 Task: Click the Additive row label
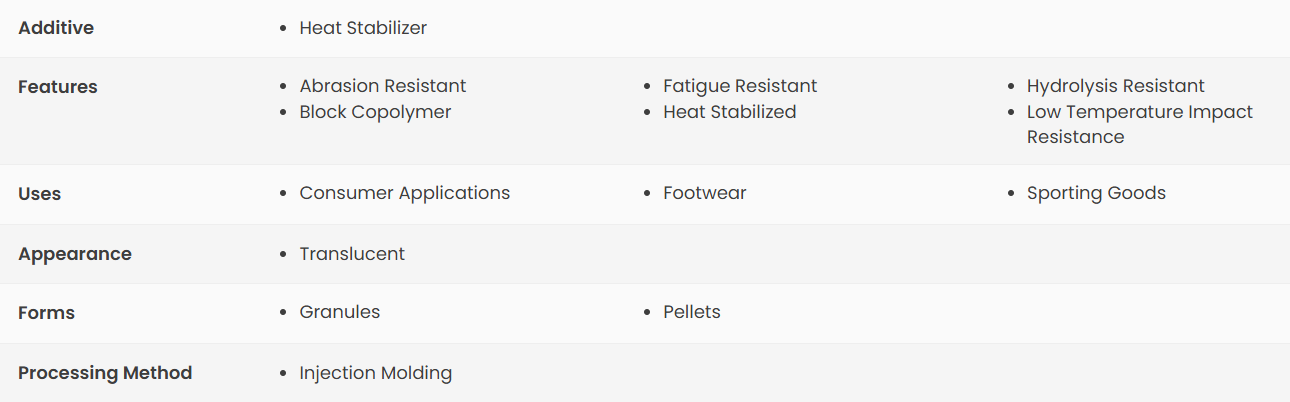[x=56, y=28]
